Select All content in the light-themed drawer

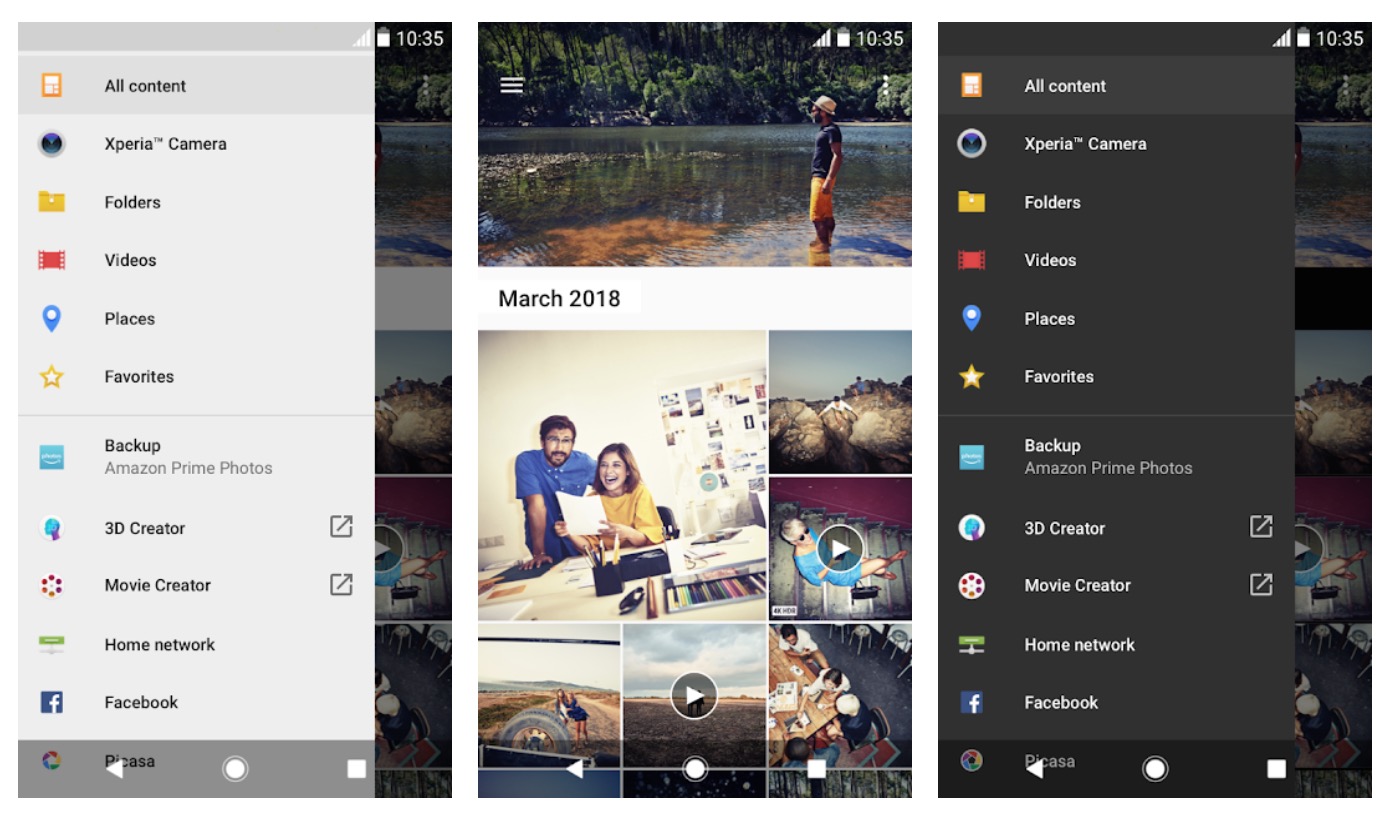[145, 86]
